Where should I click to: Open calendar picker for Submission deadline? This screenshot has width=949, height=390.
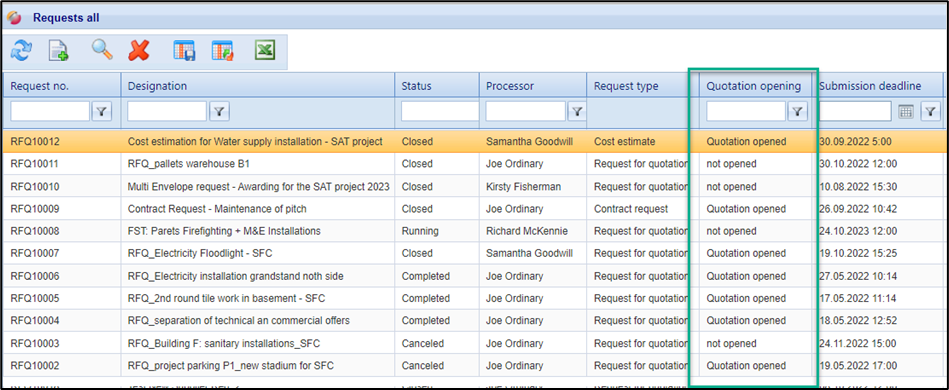[x=905, y=111]
